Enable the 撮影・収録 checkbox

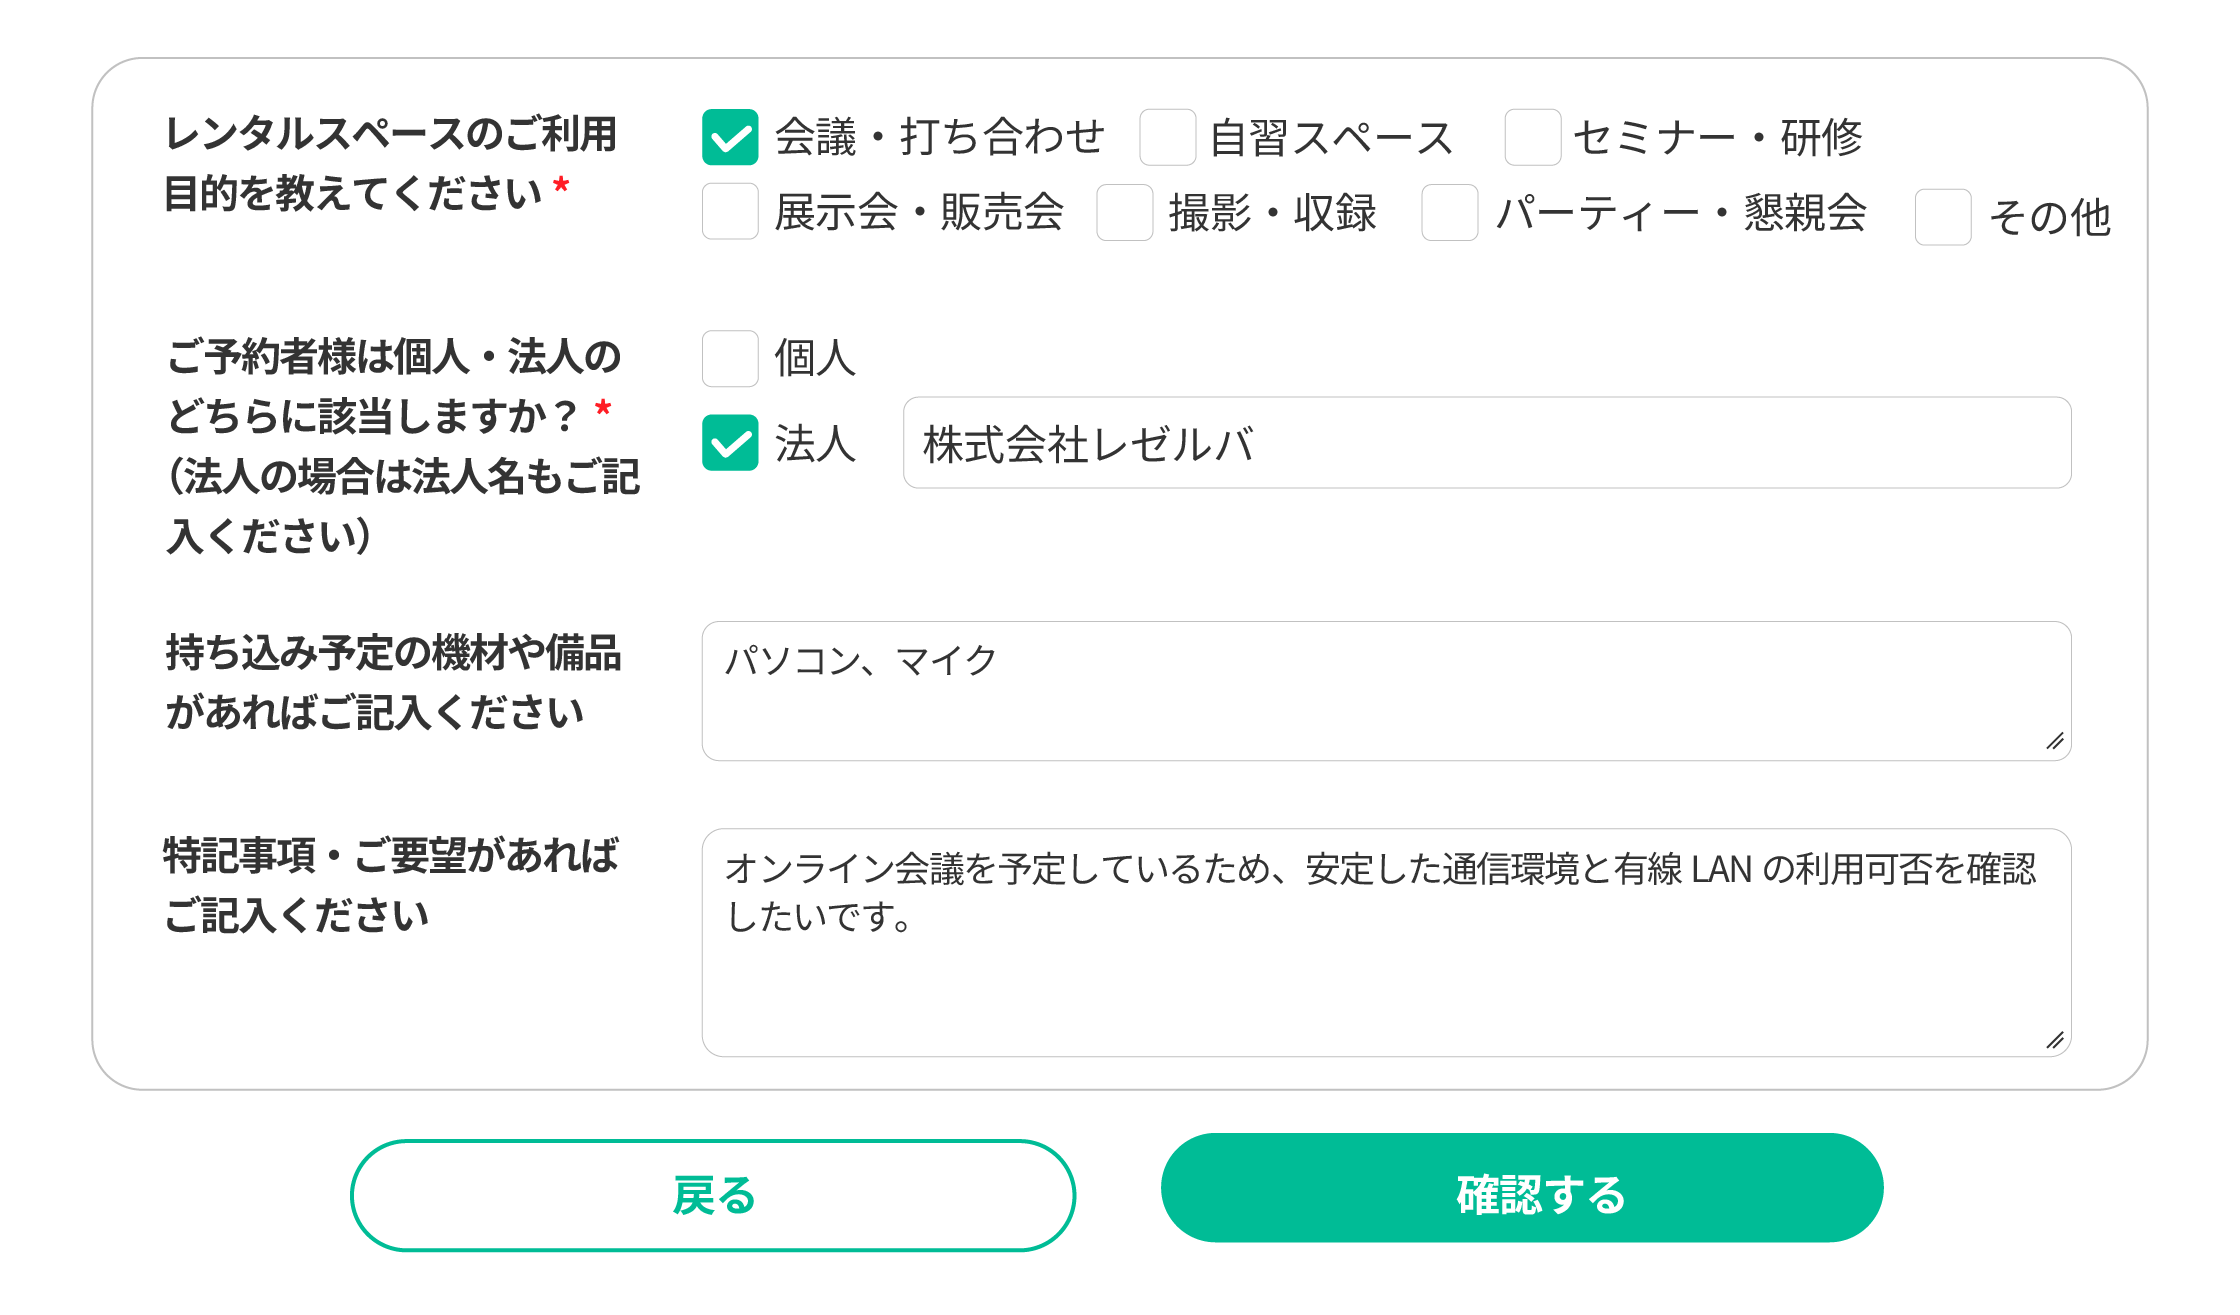(x=1124, y=212)
